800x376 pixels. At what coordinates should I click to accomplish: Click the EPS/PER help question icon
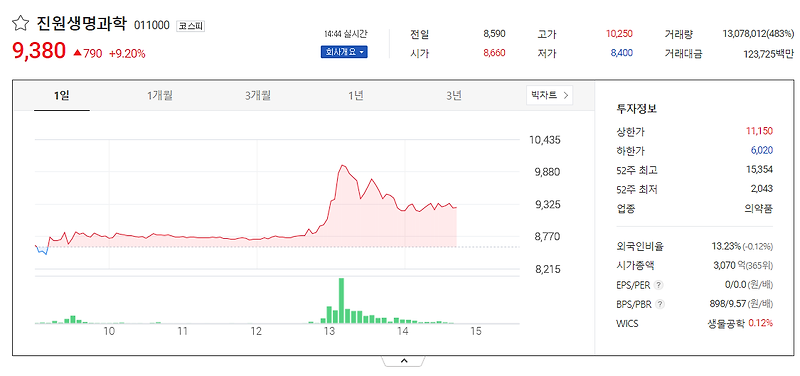(659, 285)
